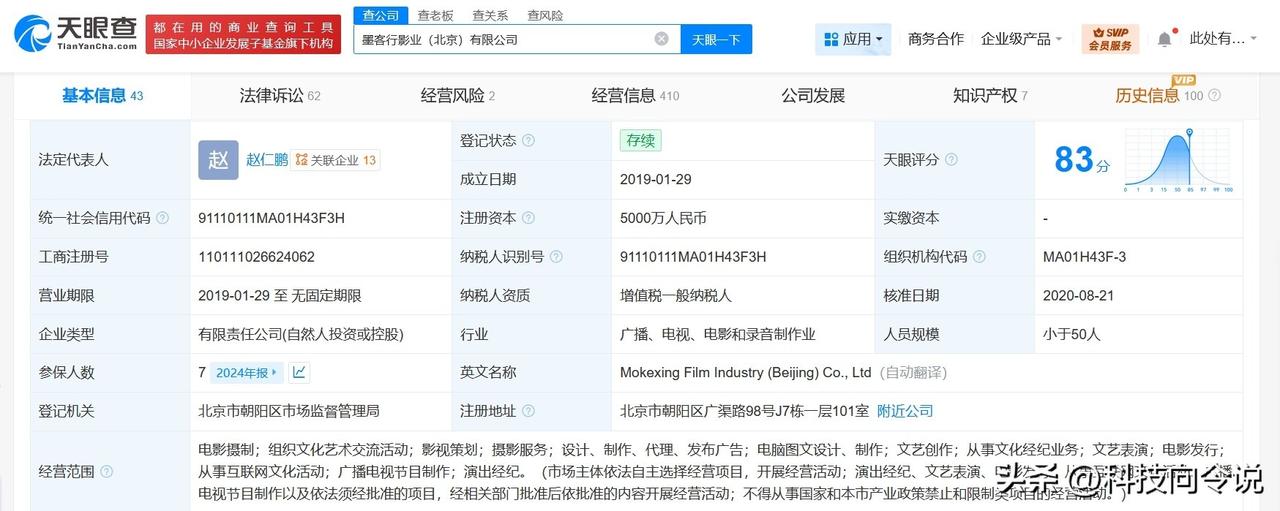
Task: Click the 有限责任公司(自然人投资或控股) value
Action: pos(301,334)
